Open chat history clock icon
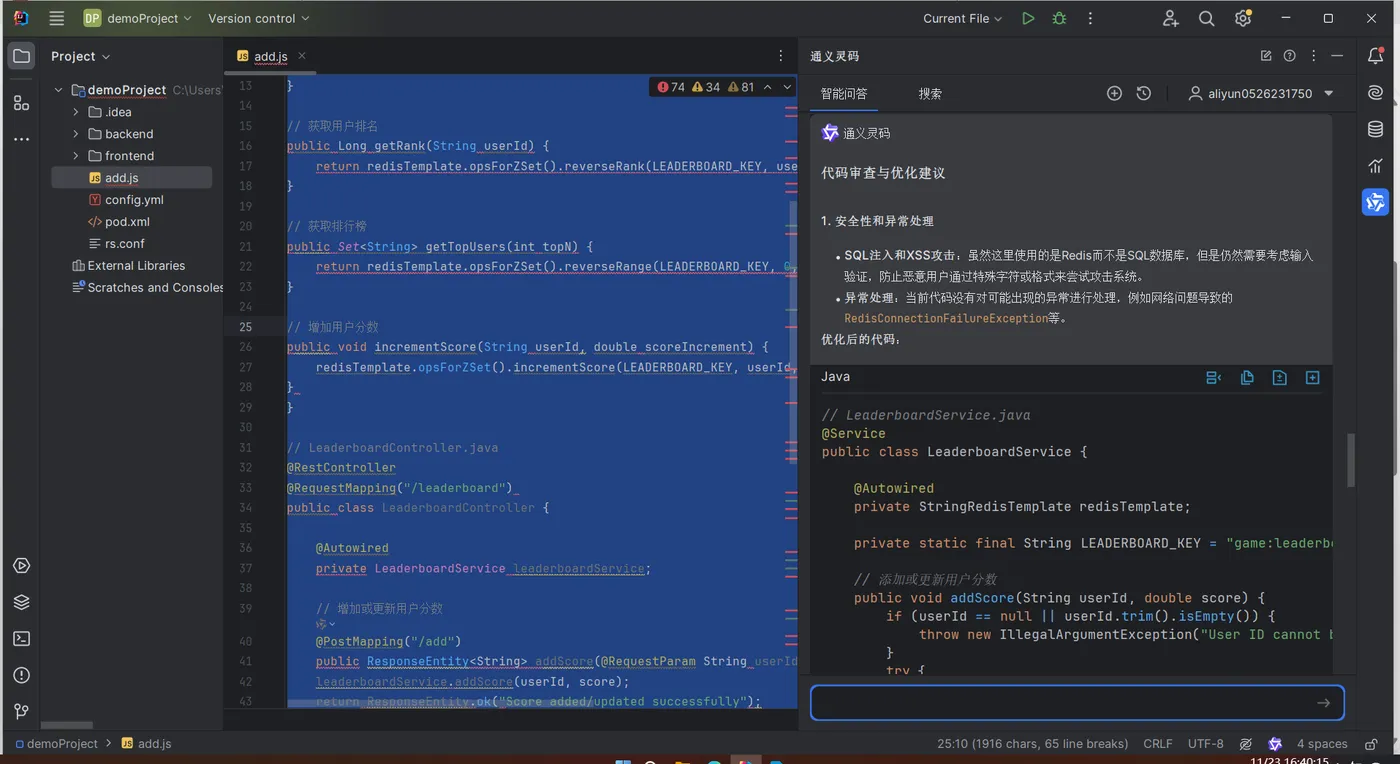This screenshot has width=1400, height=764. pyautogui.click(x=1144, y=93)
